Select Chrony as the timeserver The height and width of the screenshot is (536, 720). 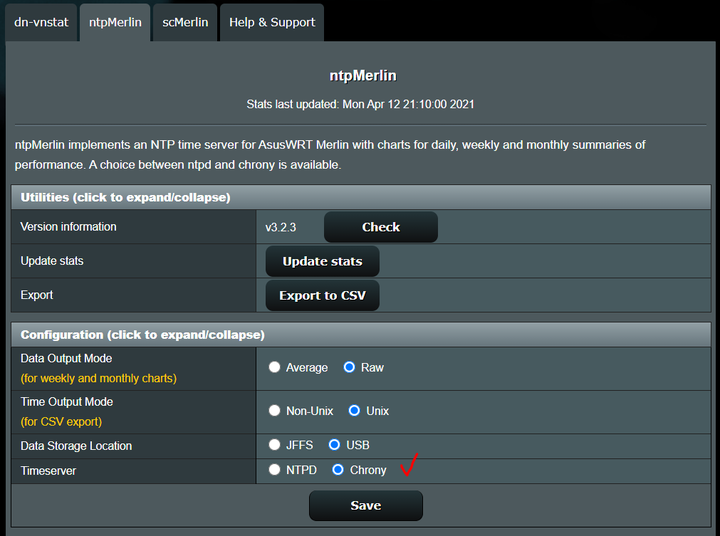[x=338, y=469]
